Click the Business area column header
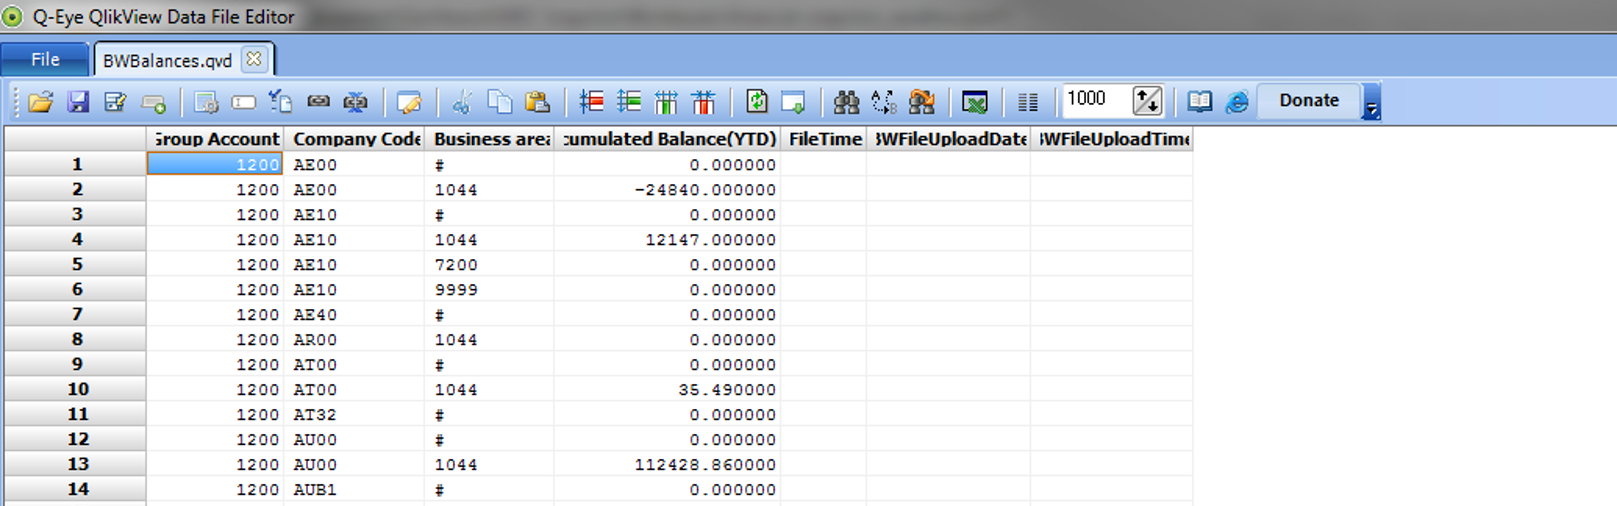This screenshot has width=1617, height=506. click(x=489, y=139)
